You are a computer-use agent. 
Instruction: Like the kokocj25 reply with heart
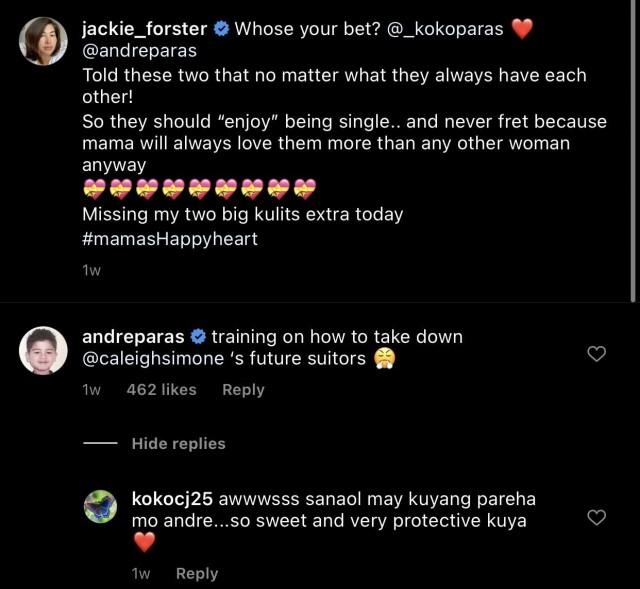point(596,517)
